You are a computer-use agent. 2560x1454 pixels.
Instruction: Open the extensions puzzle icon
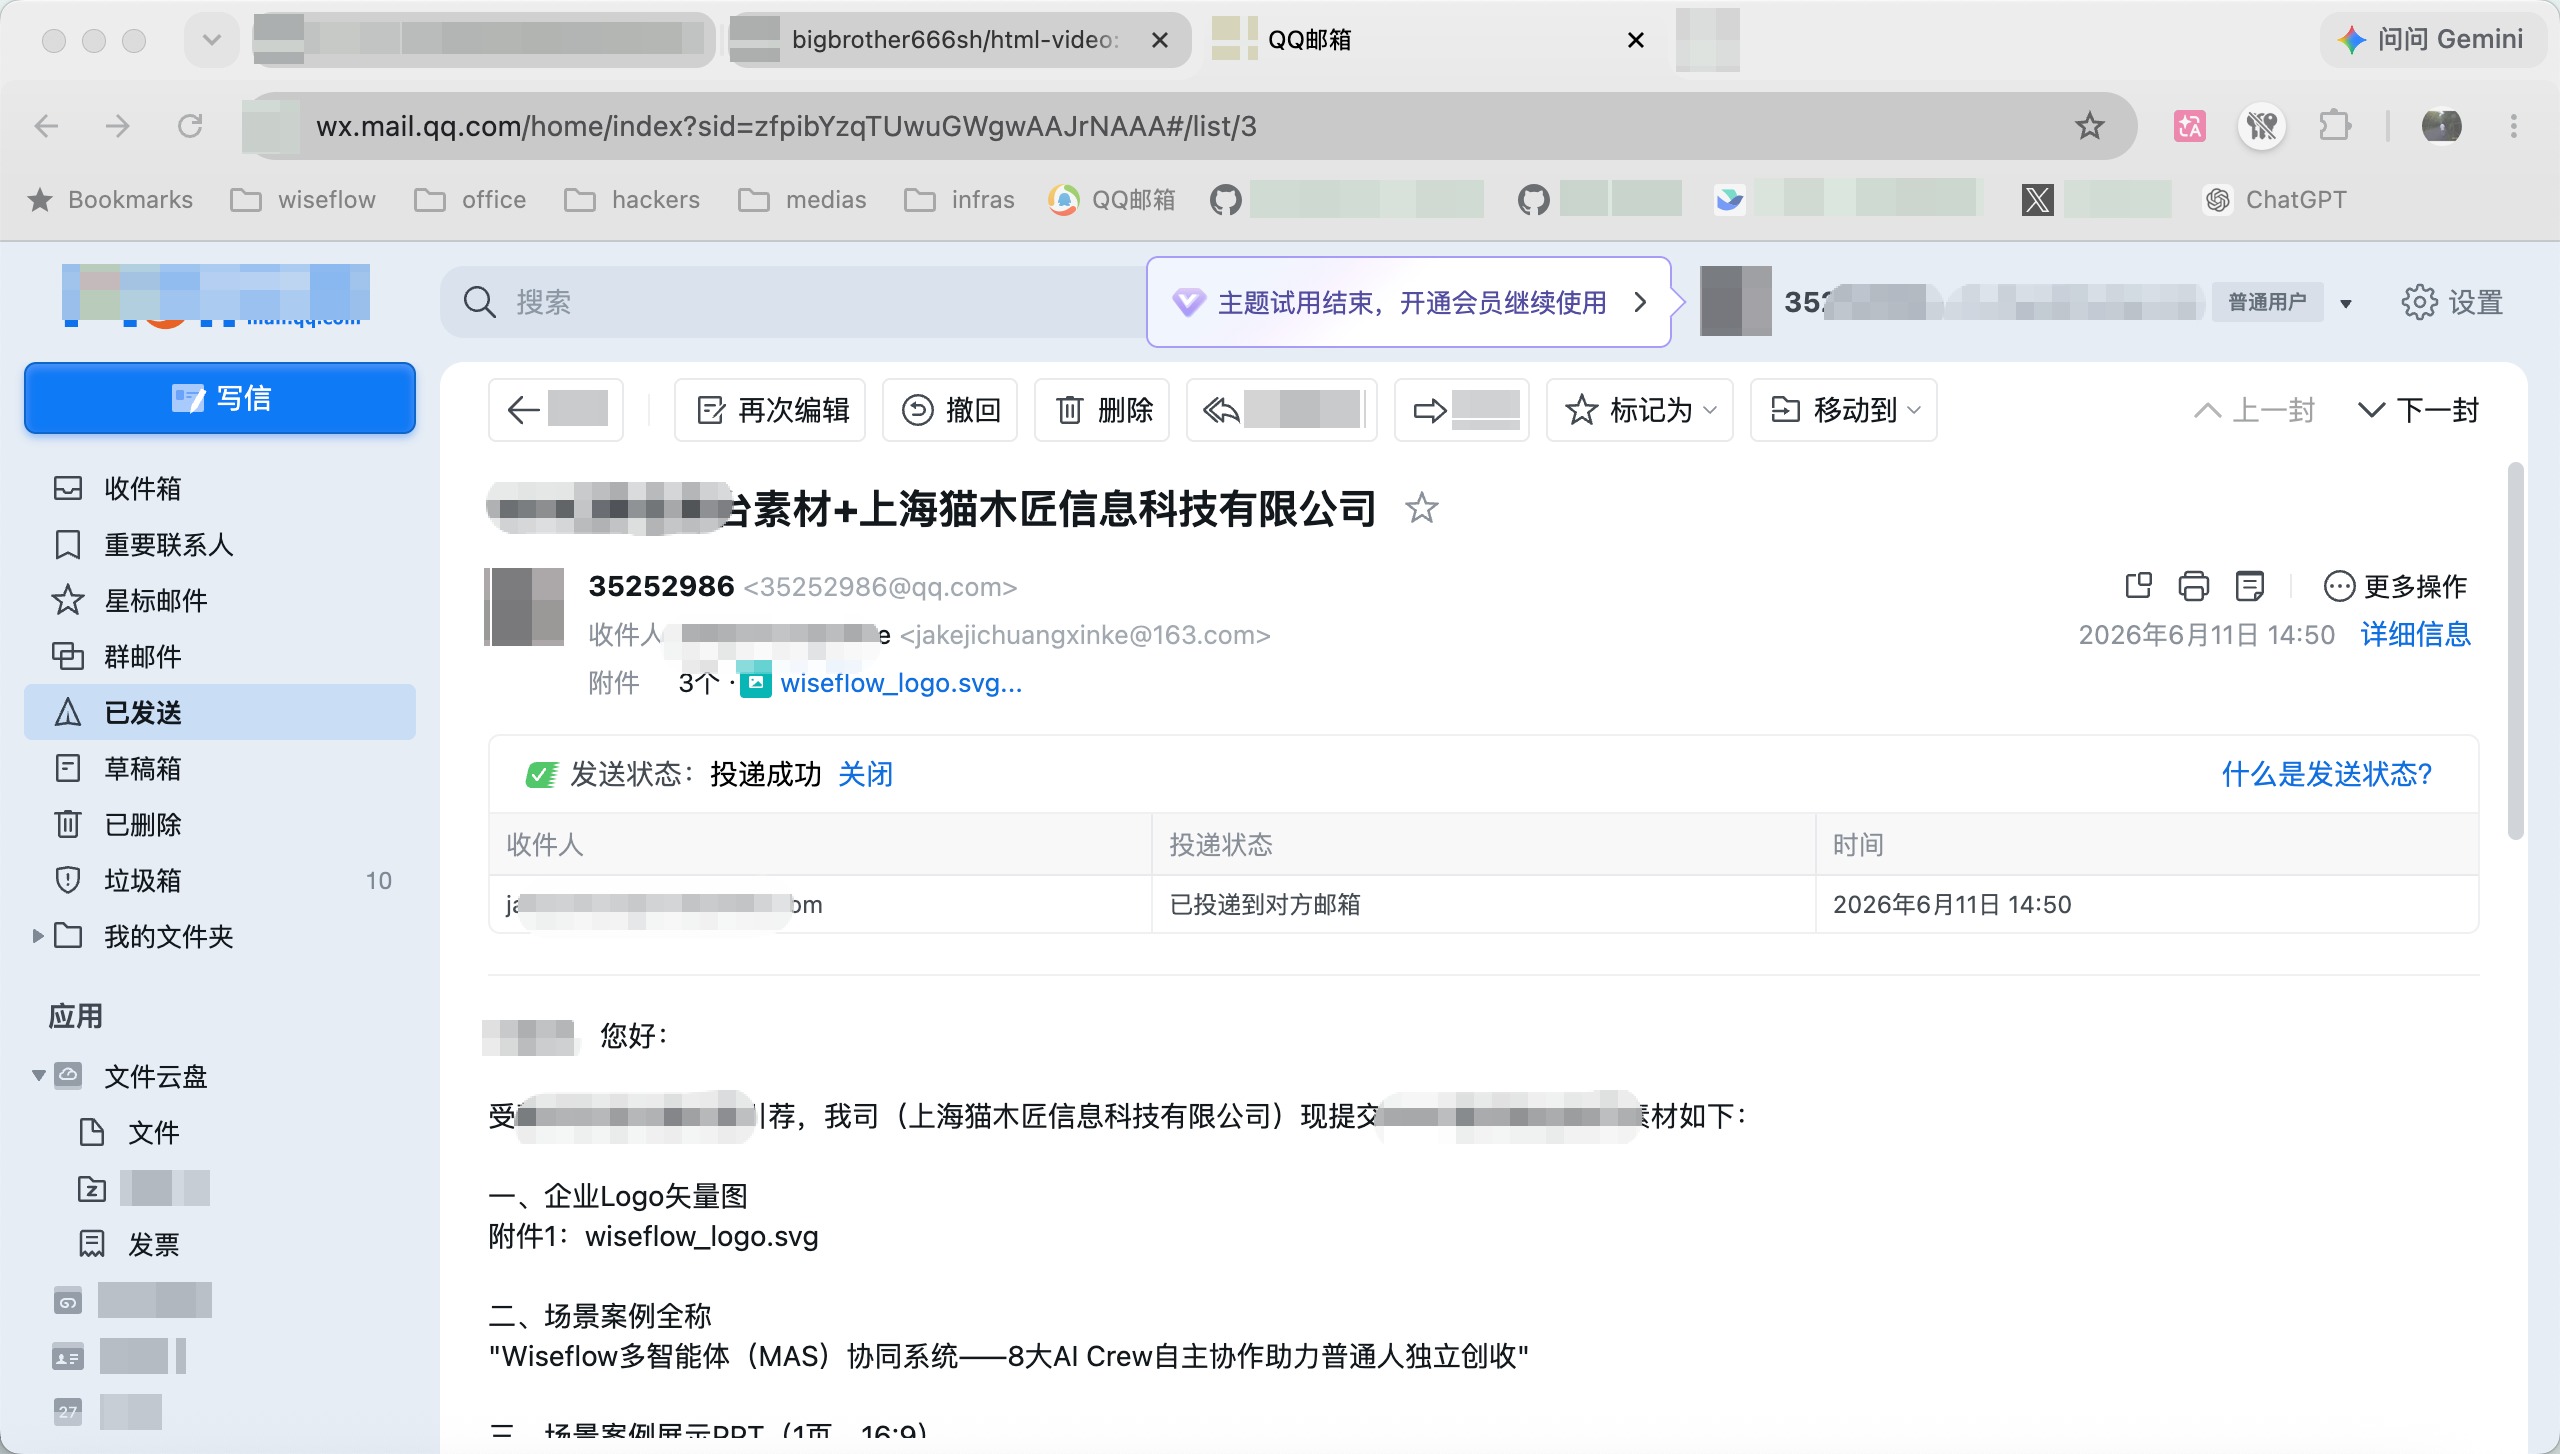(x=2334, y=126)
